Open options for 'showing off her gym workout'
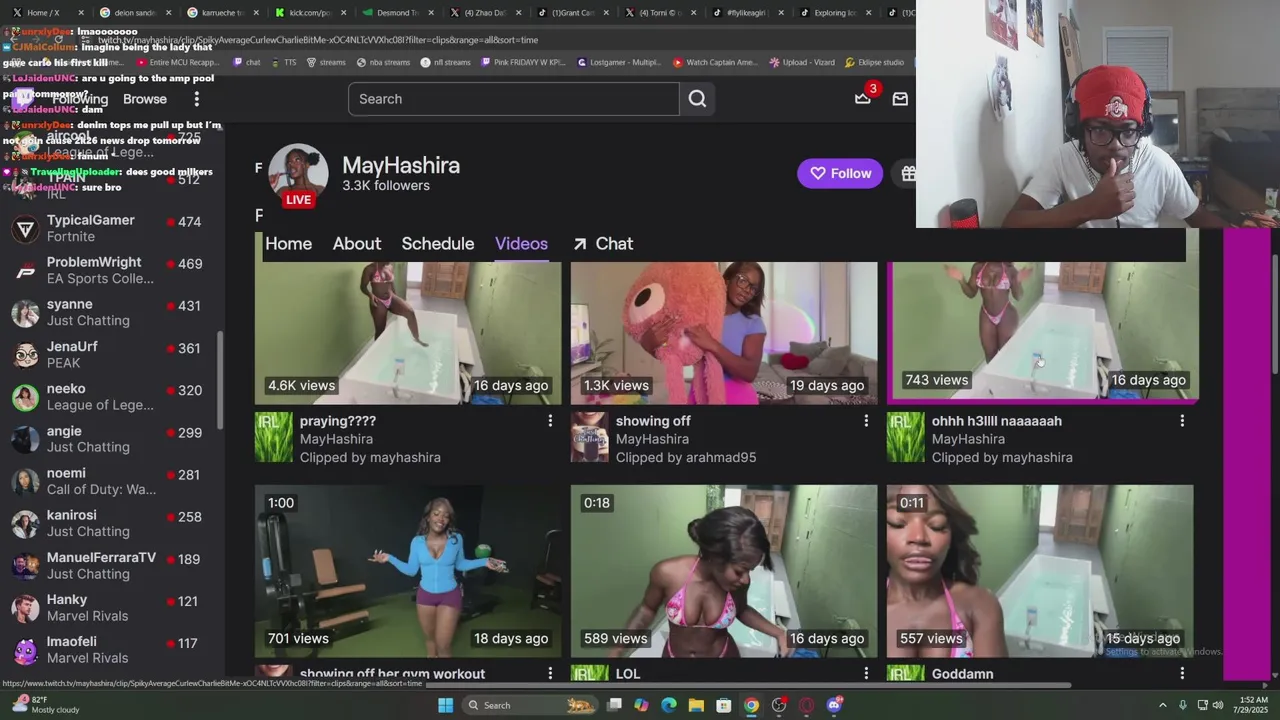The width and height of the screenshot is (1280, 720). [x=549, y=674]
